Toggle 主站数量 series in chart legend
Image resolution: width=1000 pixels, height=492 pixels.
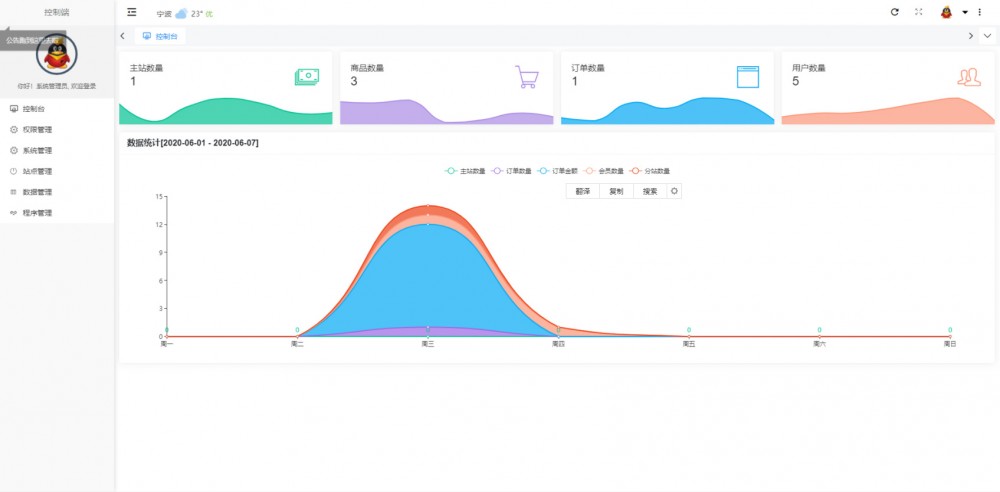(x=465, y=171)
